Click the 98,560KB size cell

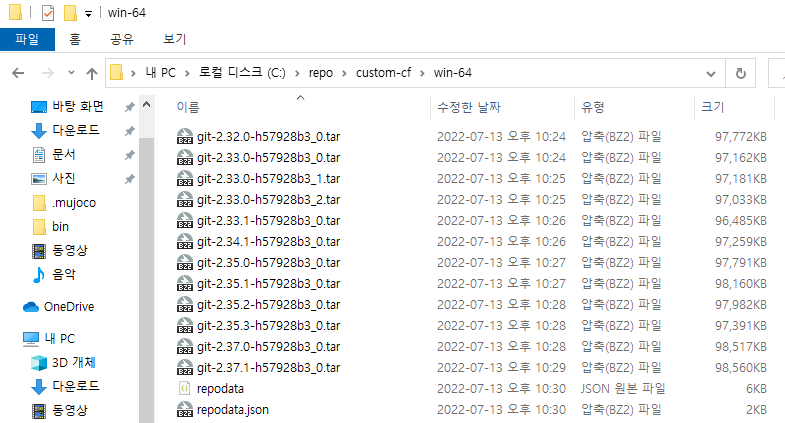tap(740, 367)
